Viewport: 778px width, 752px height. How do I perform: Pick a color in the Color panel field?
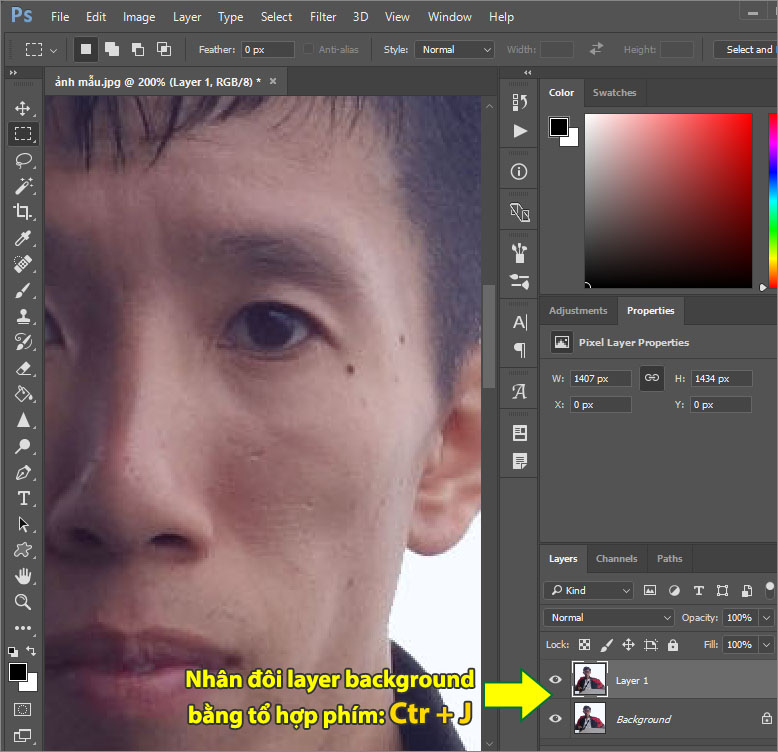tap(668, 201)
